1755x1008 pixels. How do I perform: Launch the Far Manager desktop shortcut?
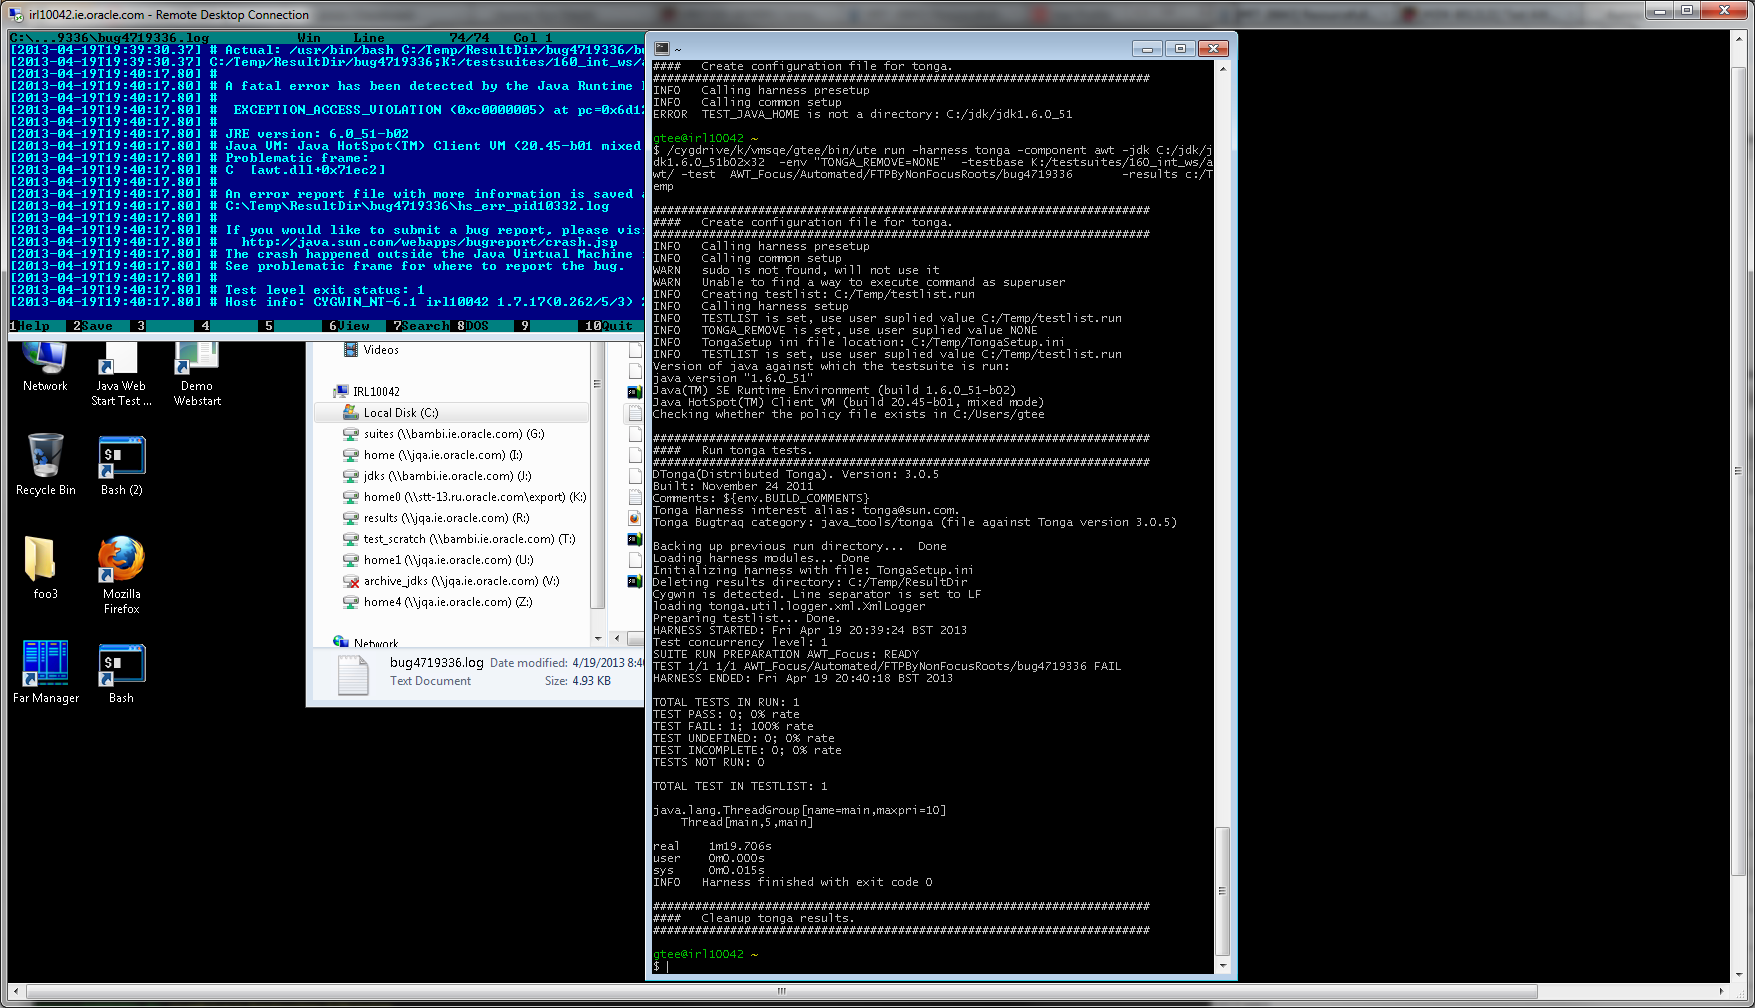point(45,665)
